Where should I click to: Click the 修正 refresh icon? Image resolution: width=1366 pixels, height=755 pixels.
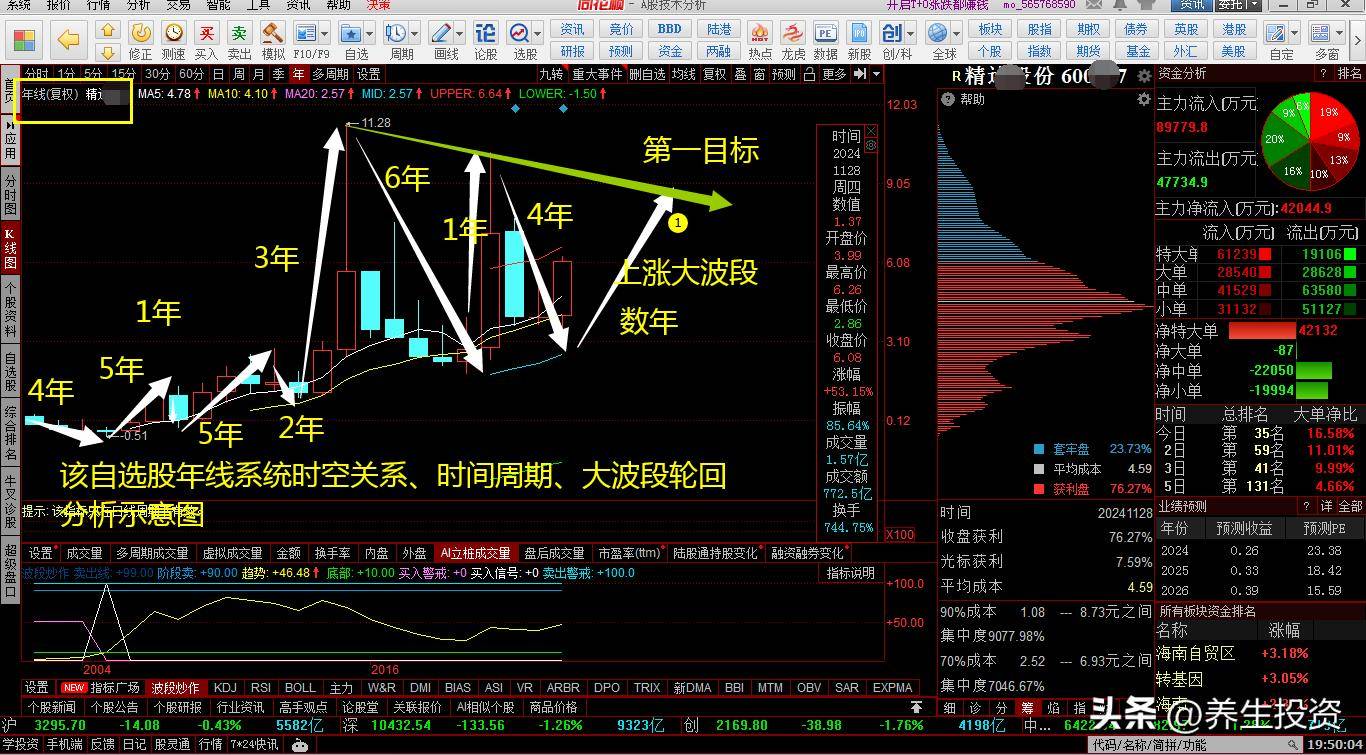[141, 34]
